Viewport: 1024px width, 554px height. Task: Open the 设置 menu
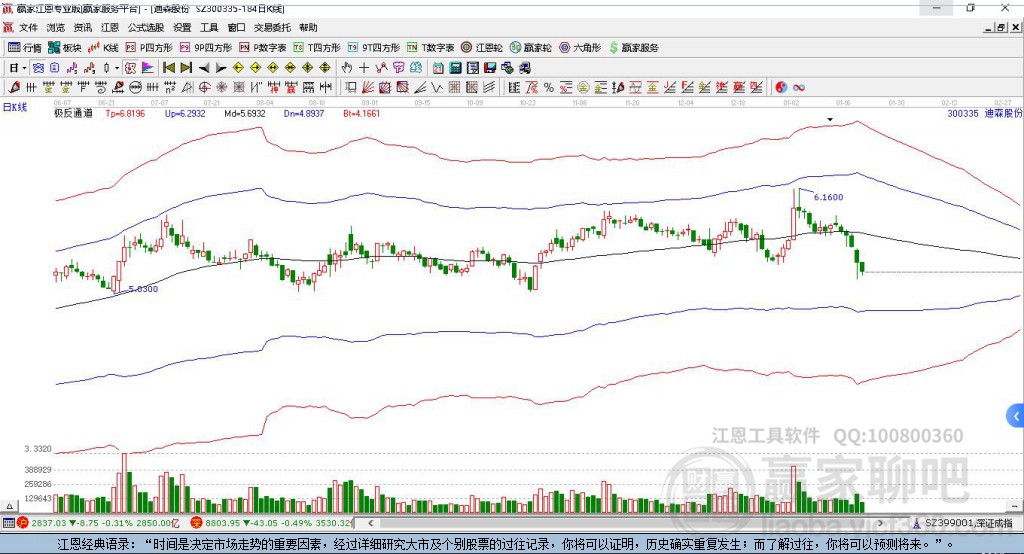182,27
